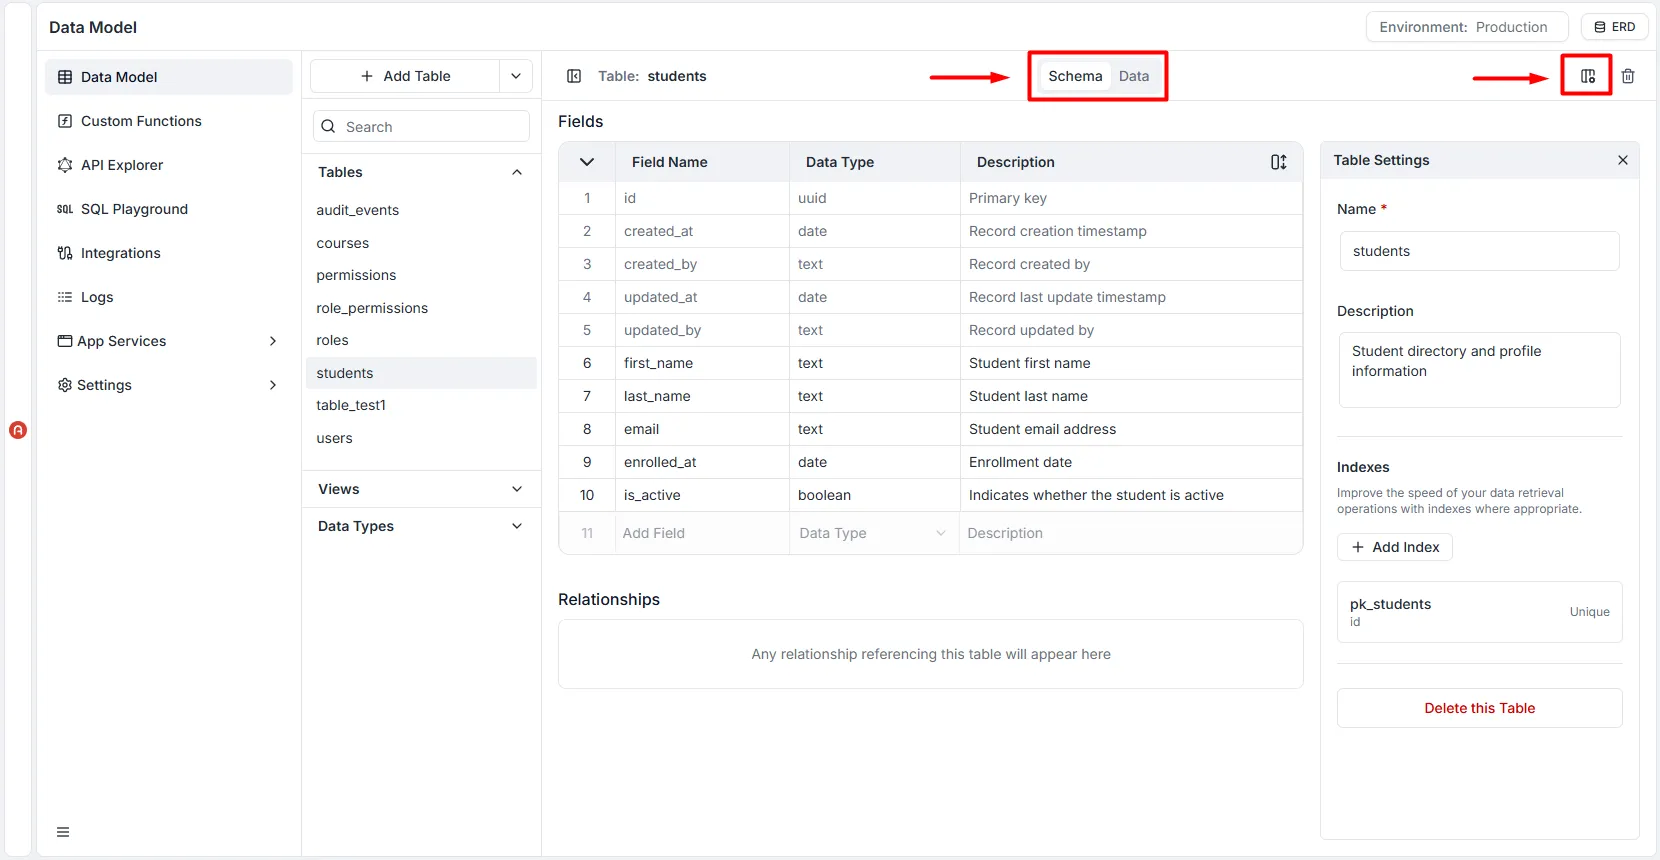Select the courses table in list

click(343, 243)
